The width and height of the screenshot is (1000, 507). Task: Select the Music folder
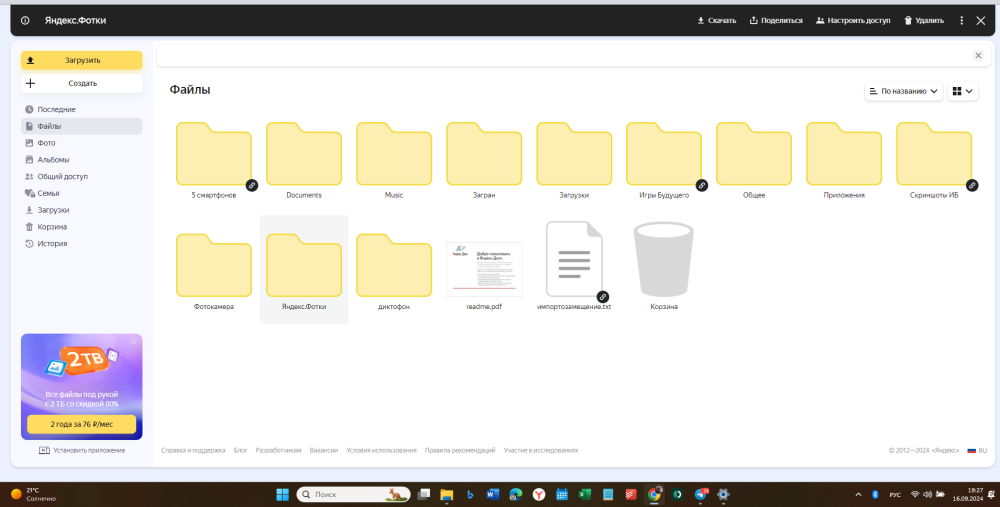pyautogui.click(x=393, y=154)
